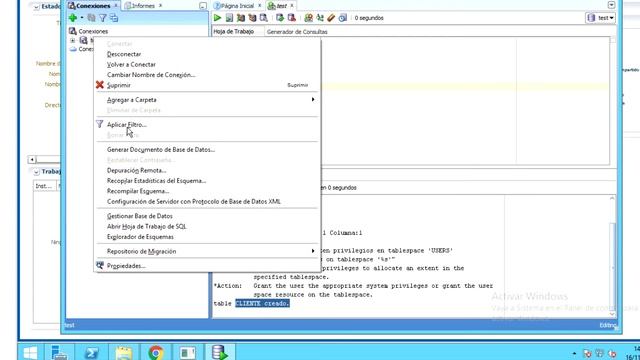Choose Explorador de Esquemas

tap(207, 237)
